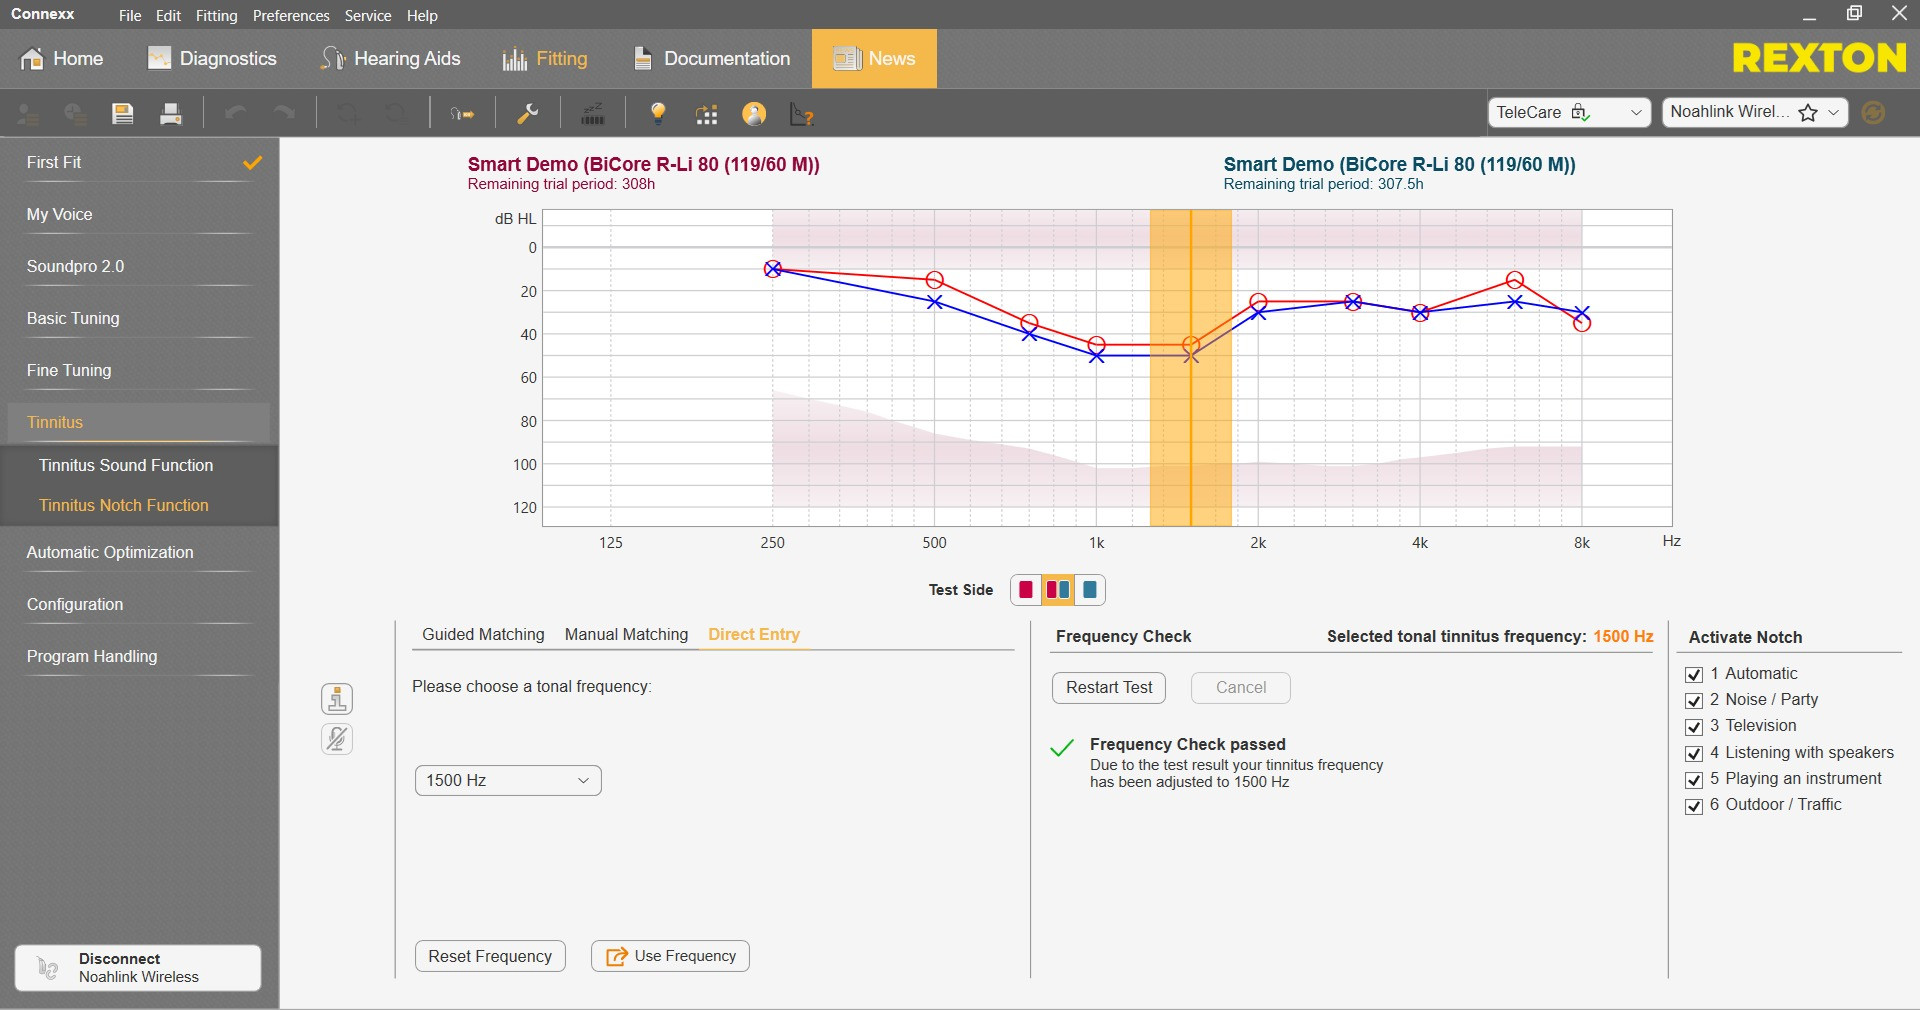Open the Fitting menu in menu bar
The width and height of the screenshot is (1920, 1010).
[216, 15]
